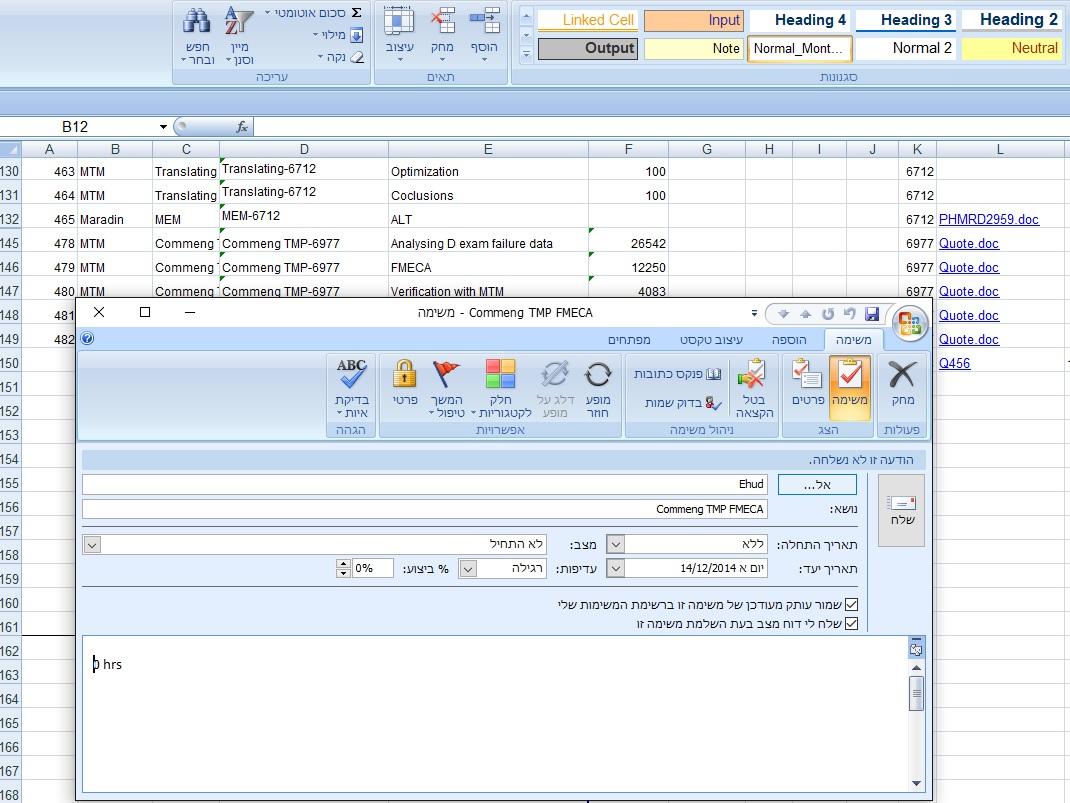Open the Q456 link in Excel
The width and height of the screenshot is (1070, 803).
(x=954, y=364)
